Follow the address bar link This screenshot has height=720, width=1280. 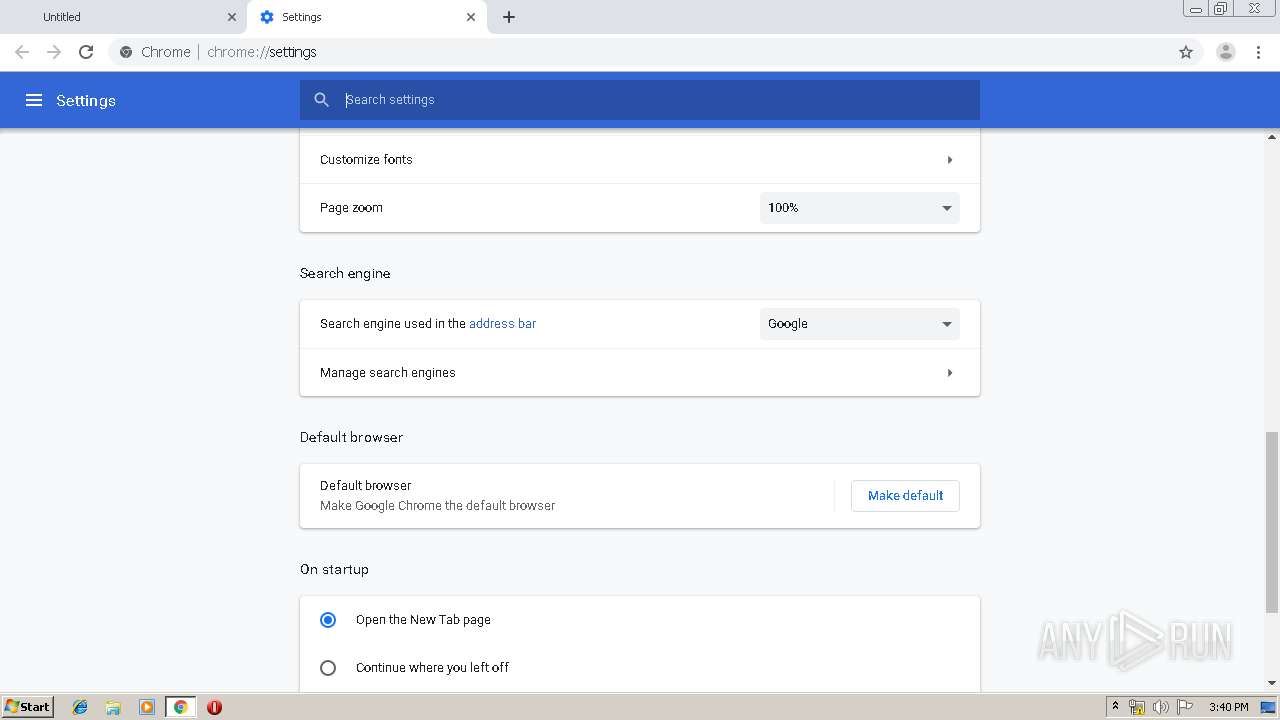click(502, 324)
